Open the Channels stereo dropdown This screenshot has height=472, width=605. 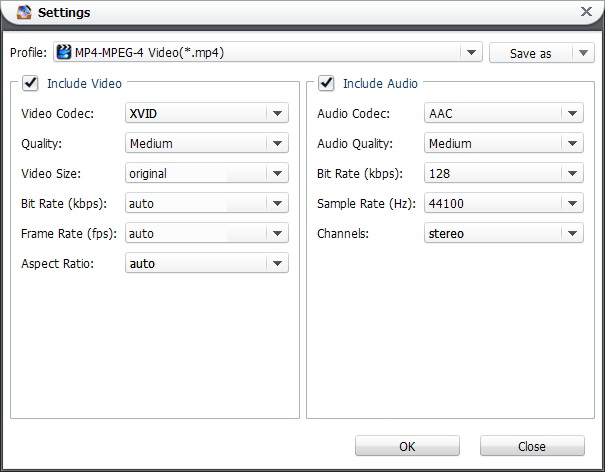[504, 233]
